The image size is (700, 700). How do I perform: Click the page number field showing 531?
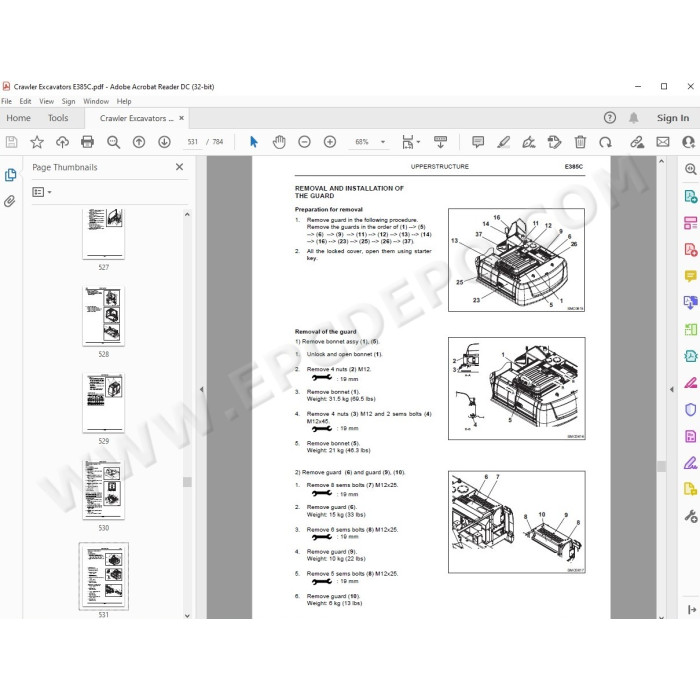[x=193, y=142]
